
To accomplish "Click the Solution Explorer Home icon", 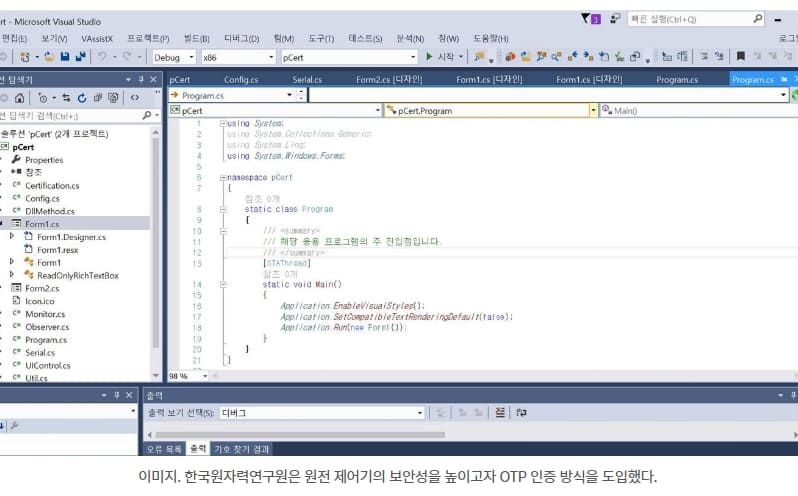I will coord(19,98).
